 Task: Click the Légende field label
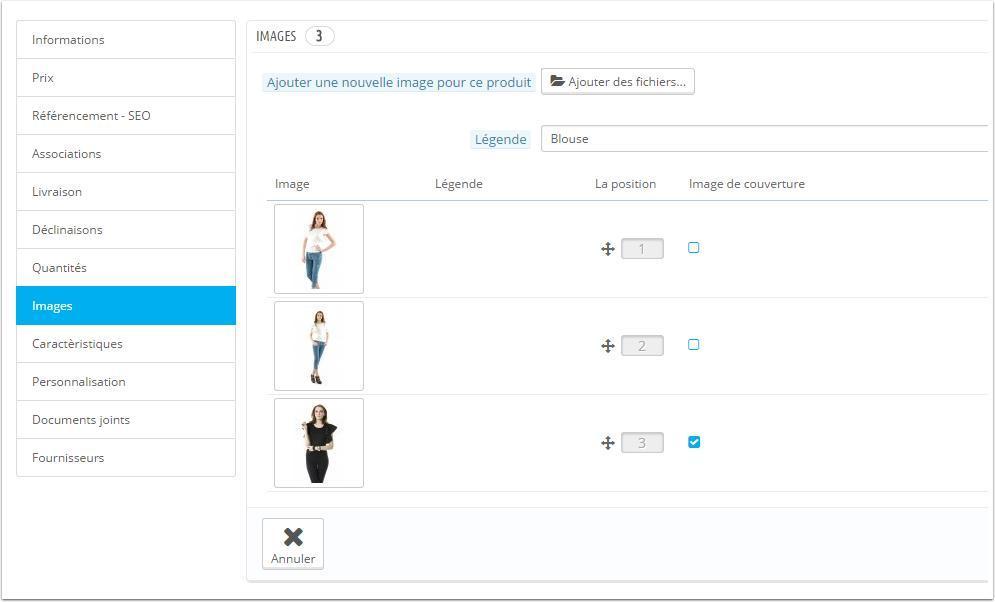[501, 139]
